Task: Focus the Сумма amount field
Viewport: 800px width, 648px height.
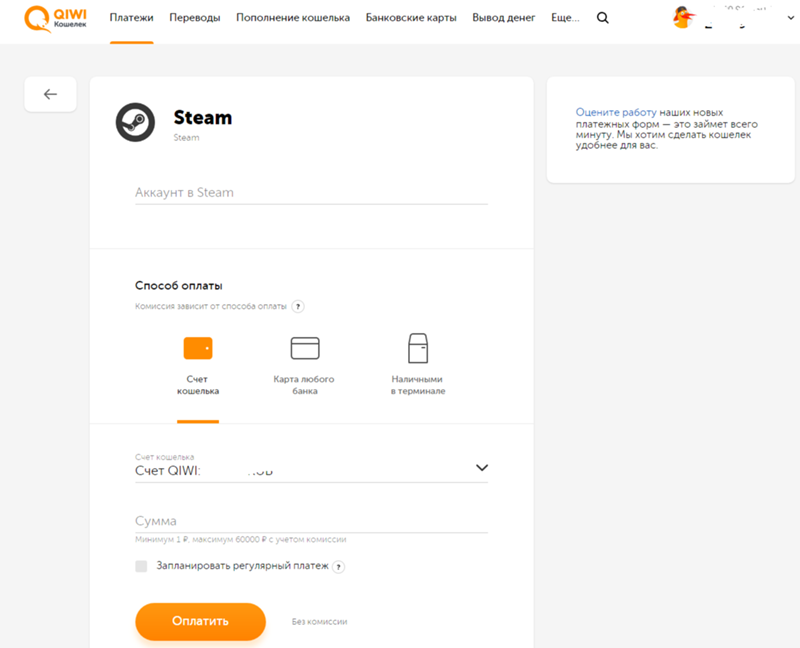Action: 311,521
